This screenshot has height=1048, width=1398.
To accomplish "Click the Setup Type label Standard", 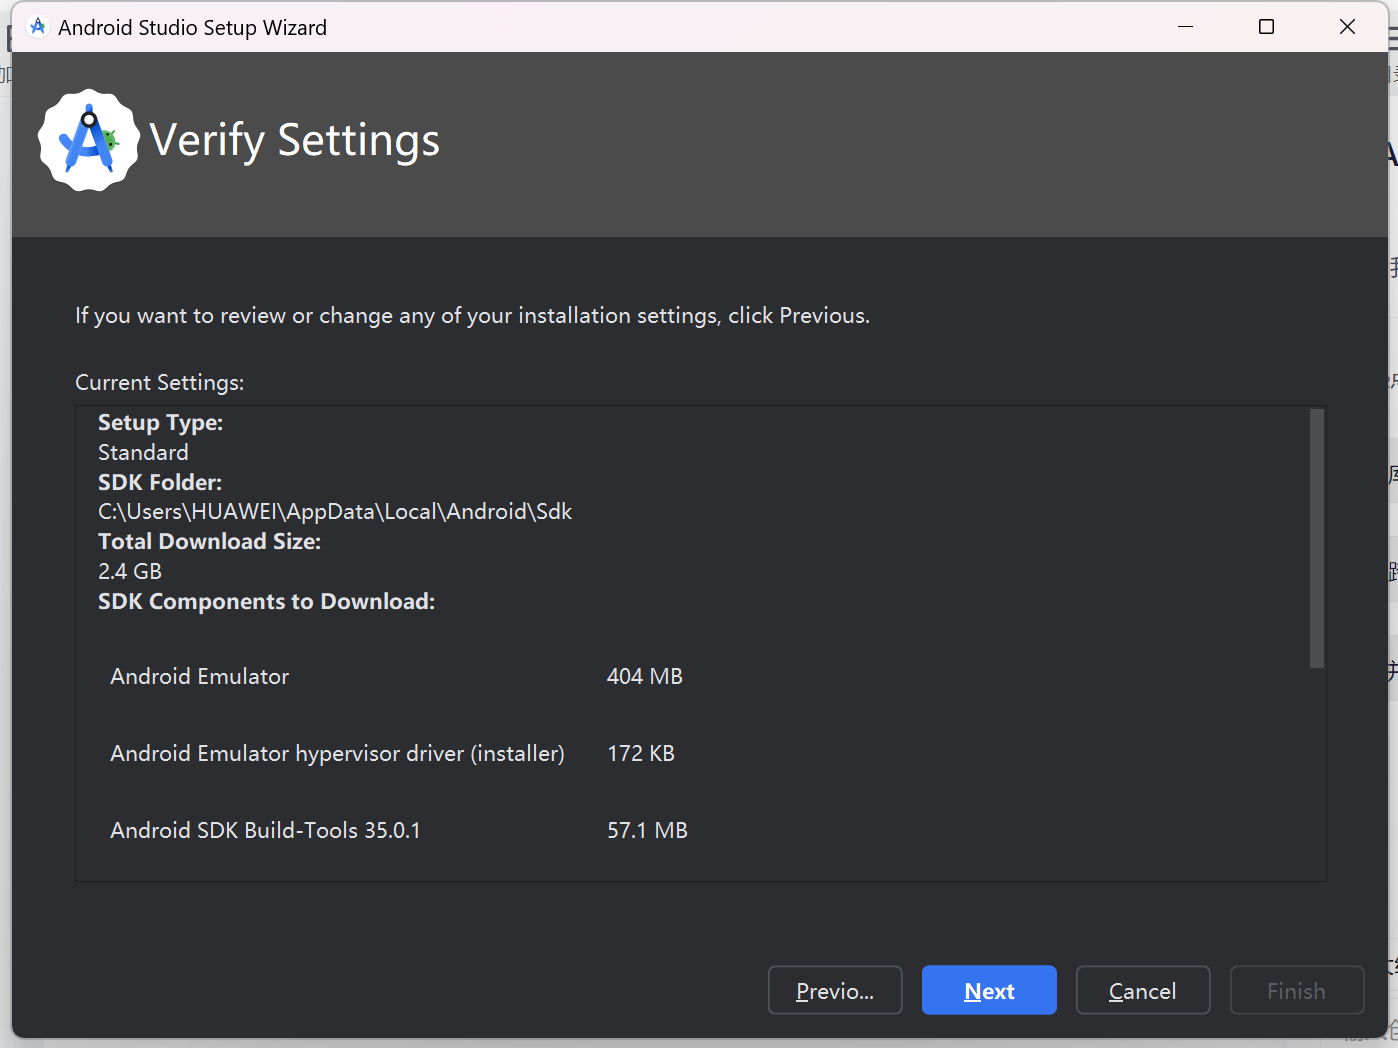I will (143, 452).
